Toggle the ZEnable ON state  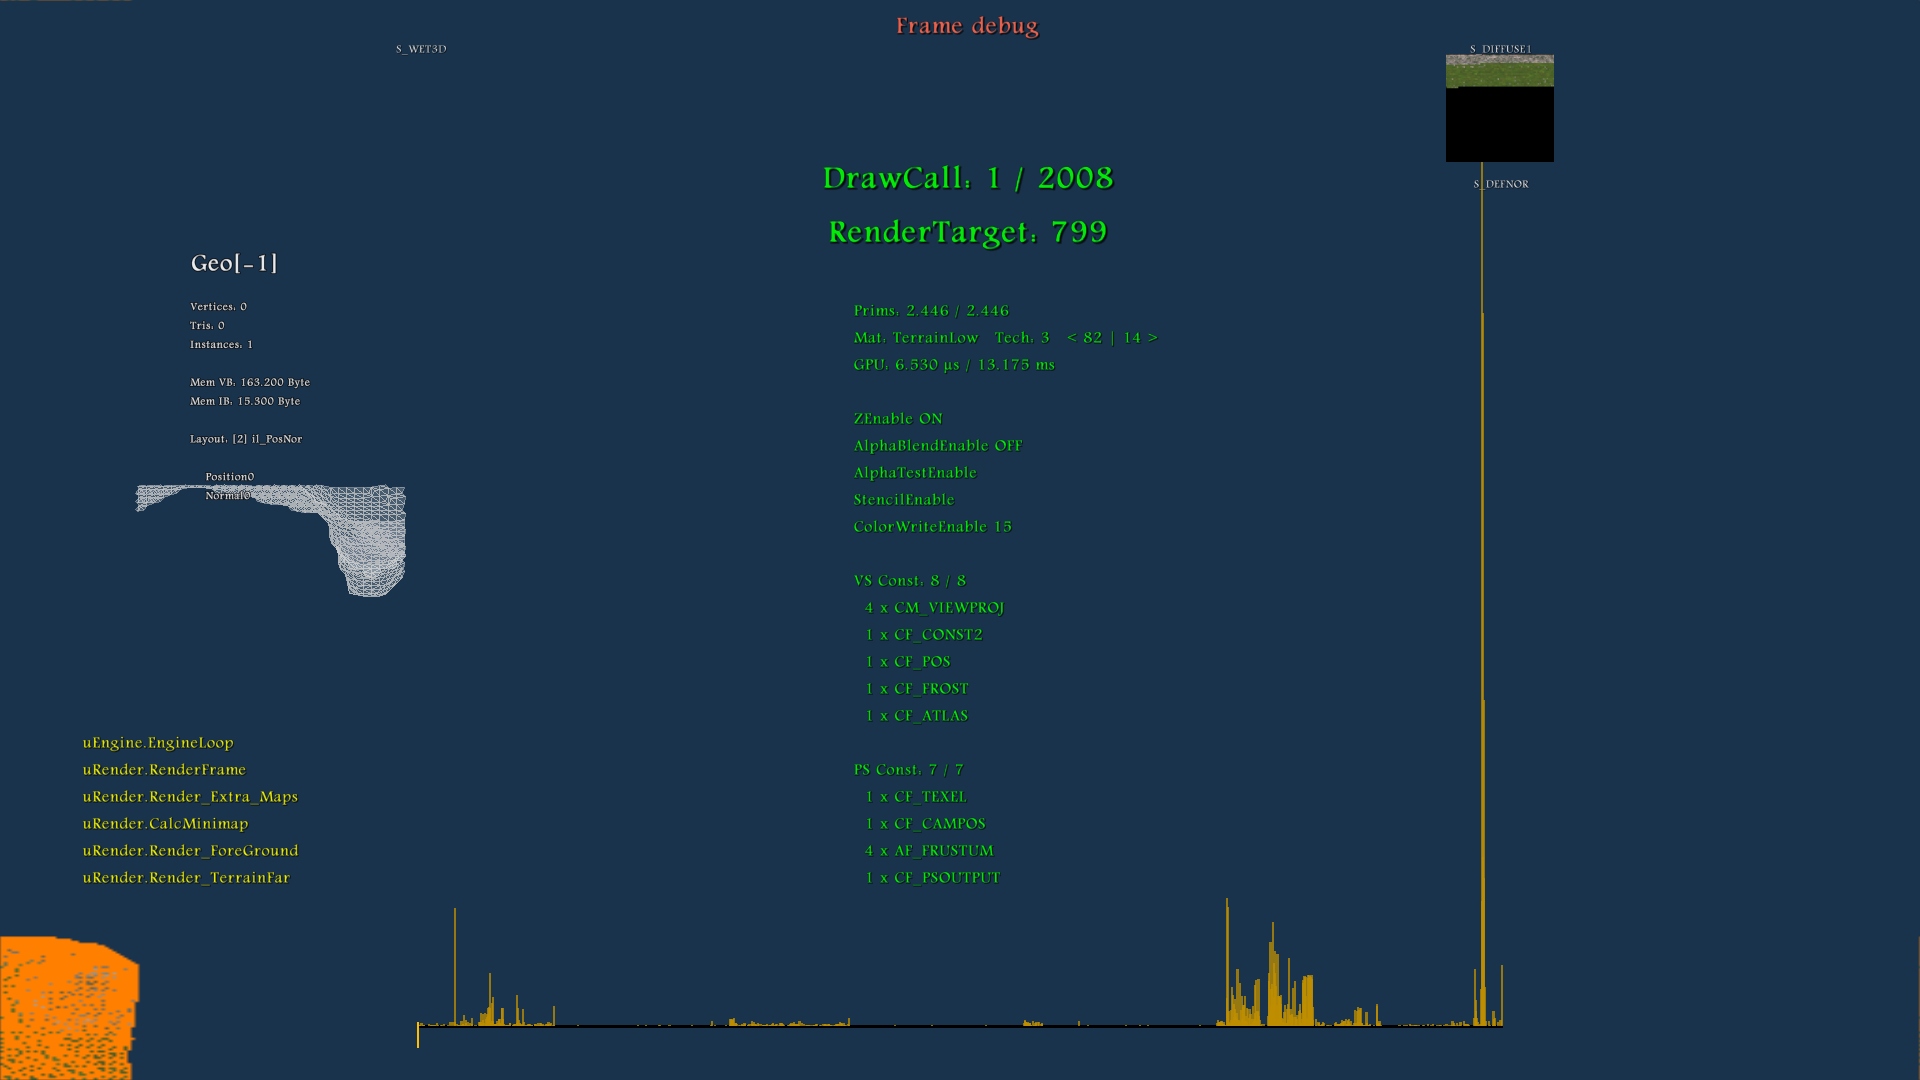pos(897,419)
